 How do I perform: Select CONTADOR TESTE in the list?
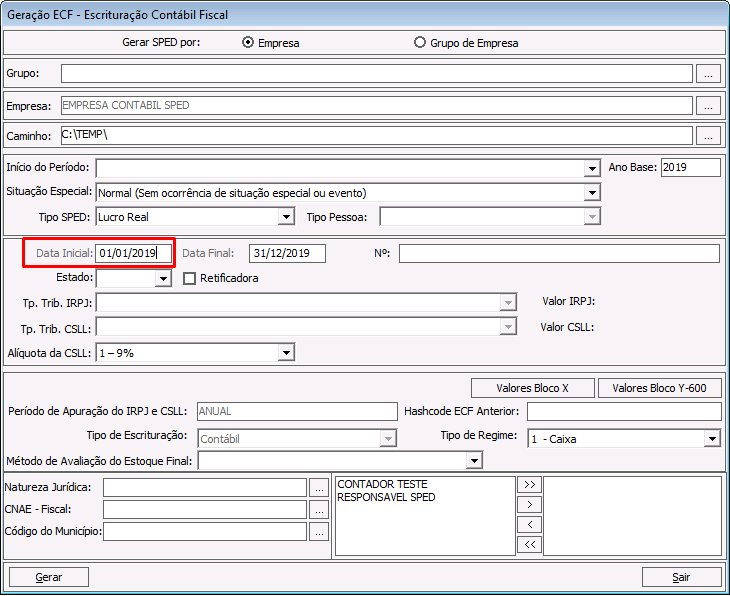tap(382, 484)
